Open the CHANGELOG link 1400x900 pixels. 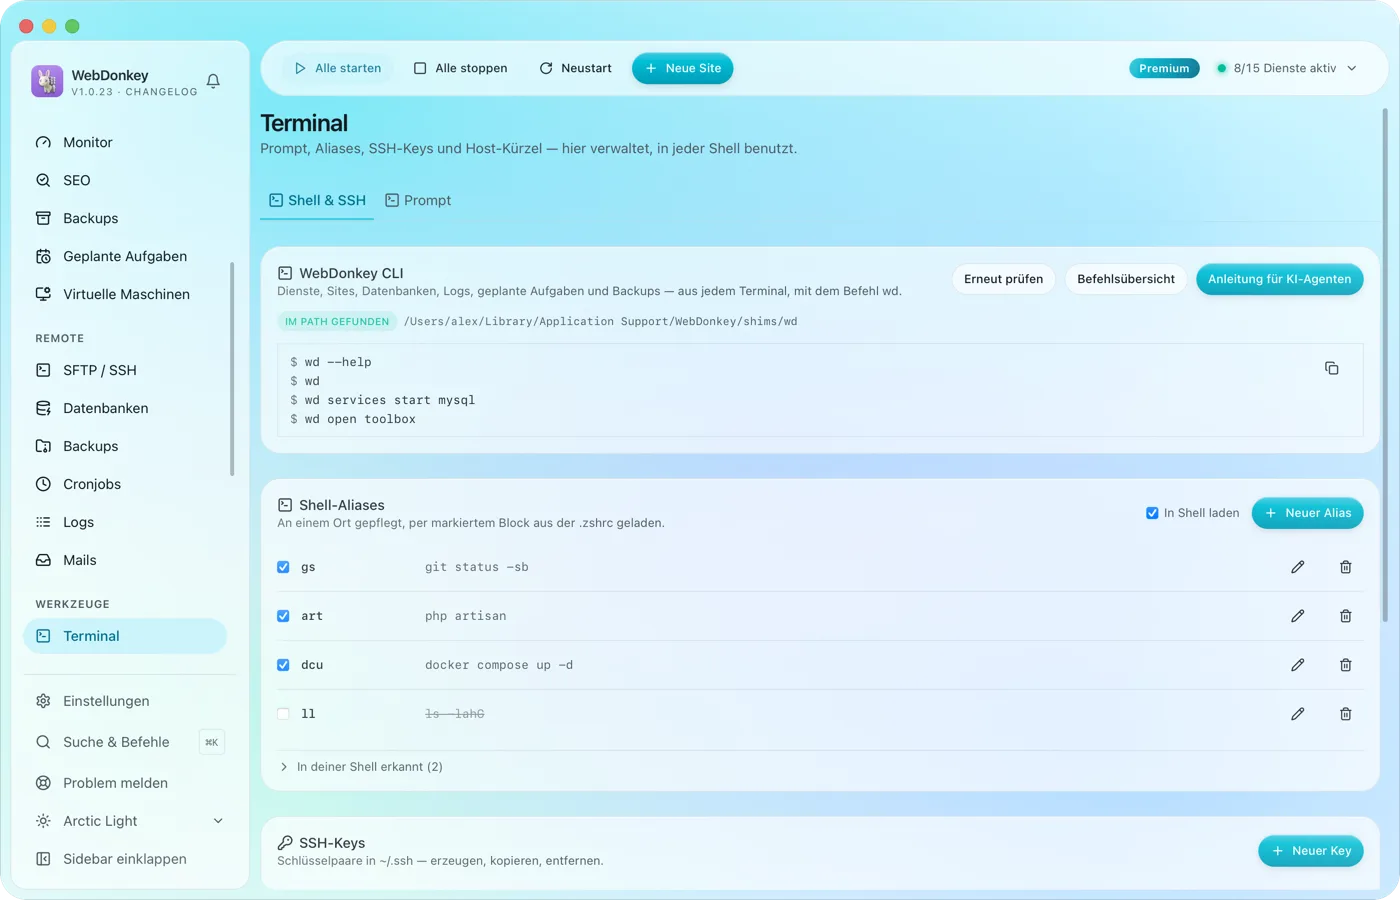(x=162, y=92)
